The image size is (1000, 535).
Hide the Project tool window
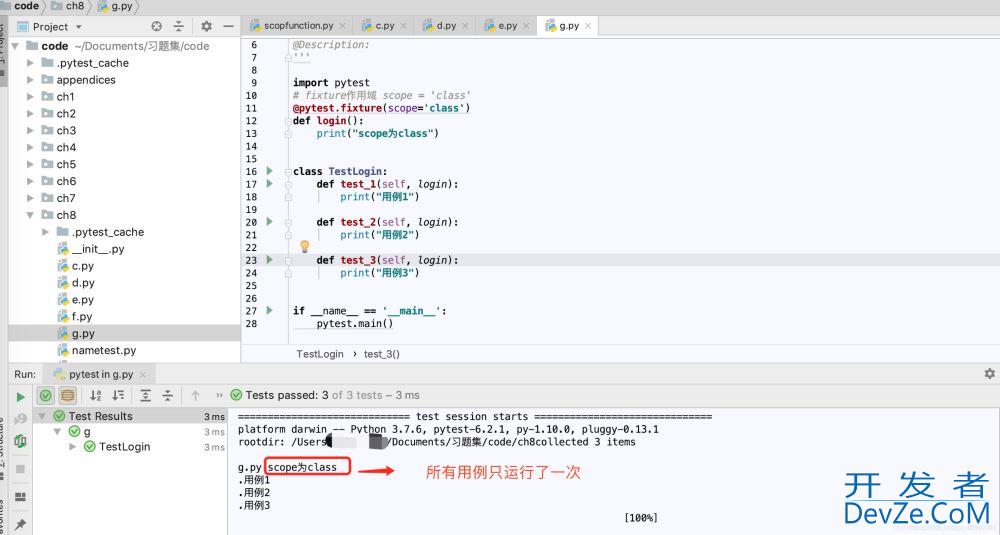coord(228,26)
